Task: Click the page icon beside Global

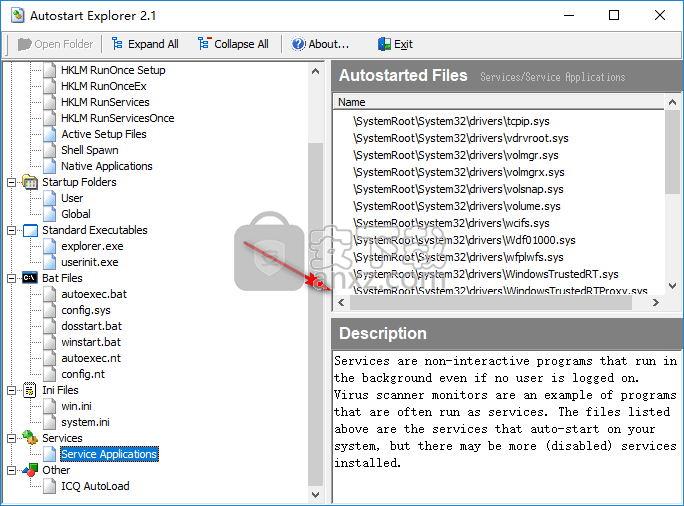Action: [x=50, y=214]
